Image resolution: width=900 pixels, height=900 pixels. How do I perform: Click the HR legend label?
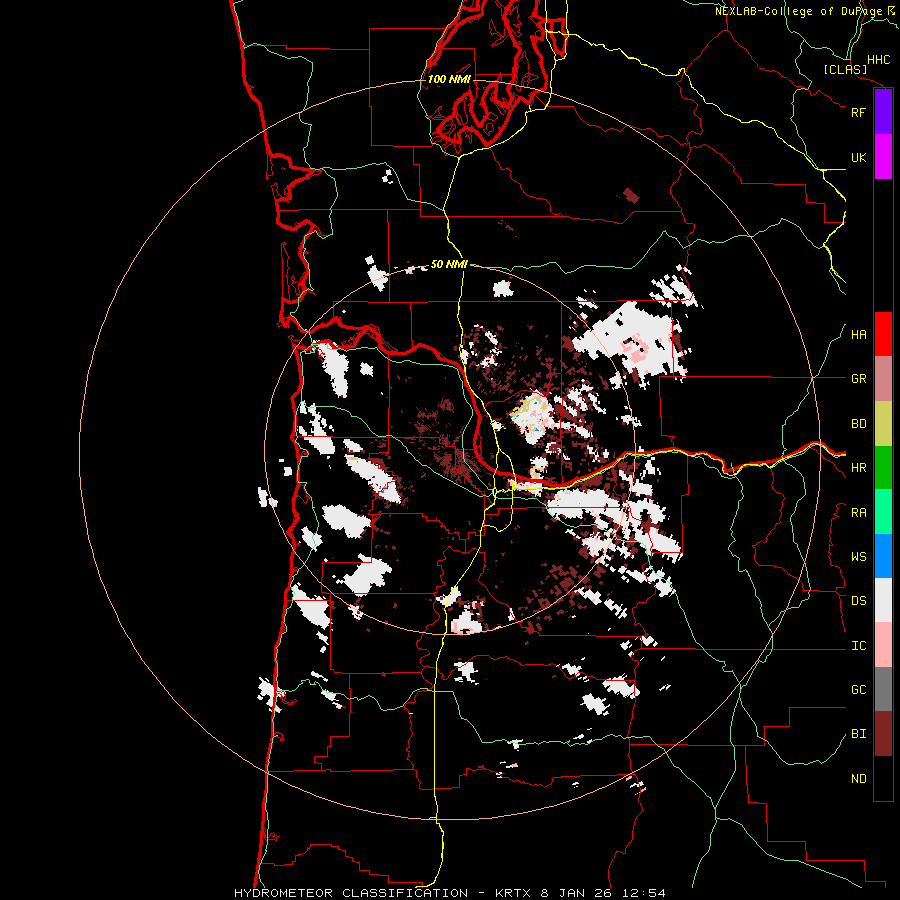[858, 468]
